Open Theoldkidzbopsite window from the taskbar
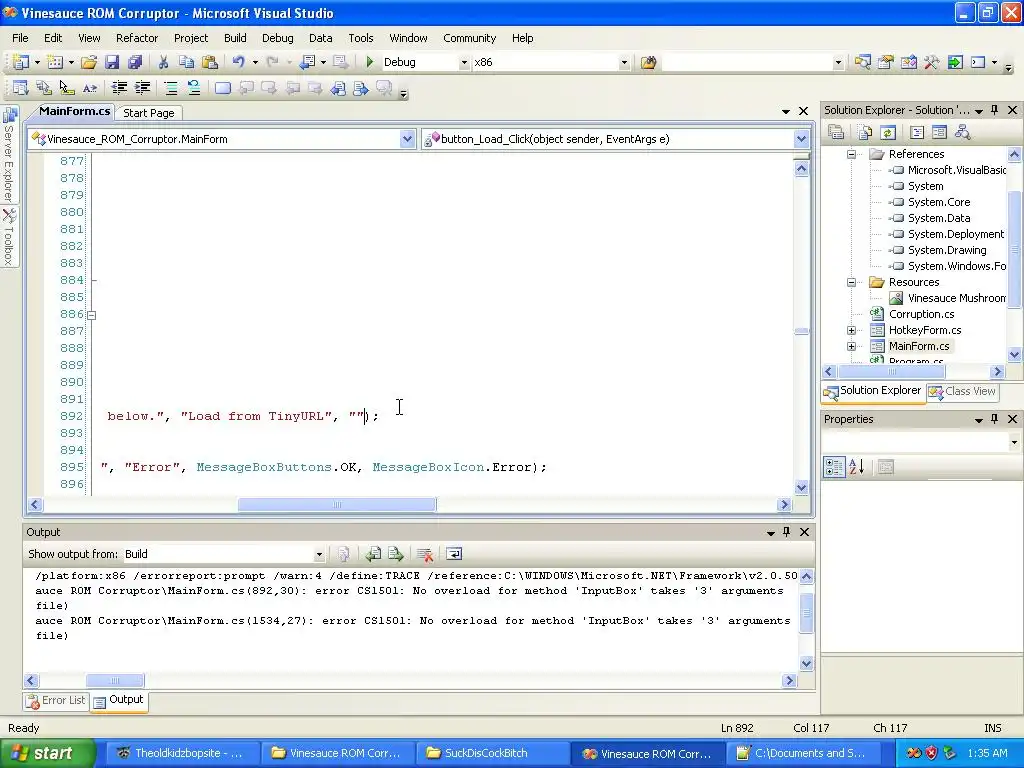The height and width of the screenshot is (768, 1024). (180, 753)
